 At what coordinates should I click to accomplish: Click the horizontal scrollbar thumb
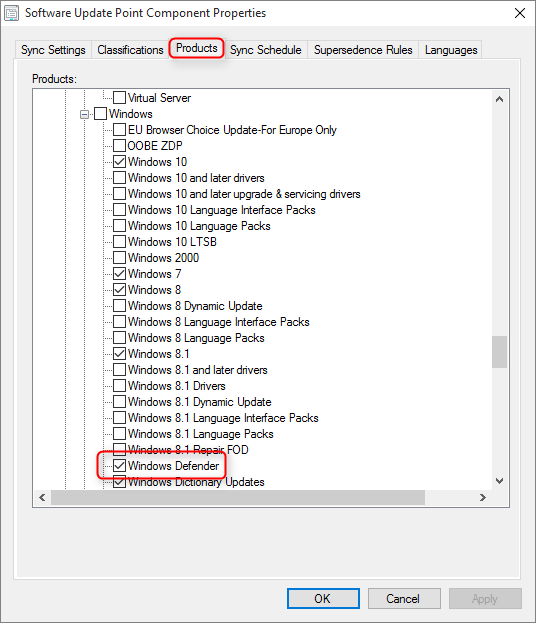tap(238, 497)
